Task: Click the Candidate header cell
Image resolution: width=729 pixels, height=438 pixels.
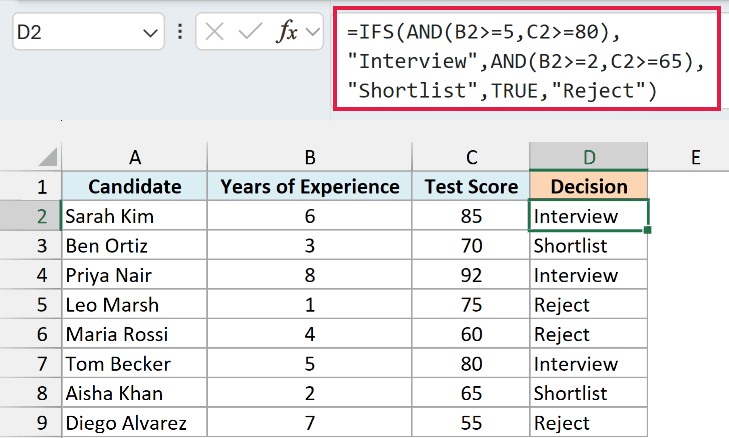Action: pyautogui.click(x=134, y=186)
